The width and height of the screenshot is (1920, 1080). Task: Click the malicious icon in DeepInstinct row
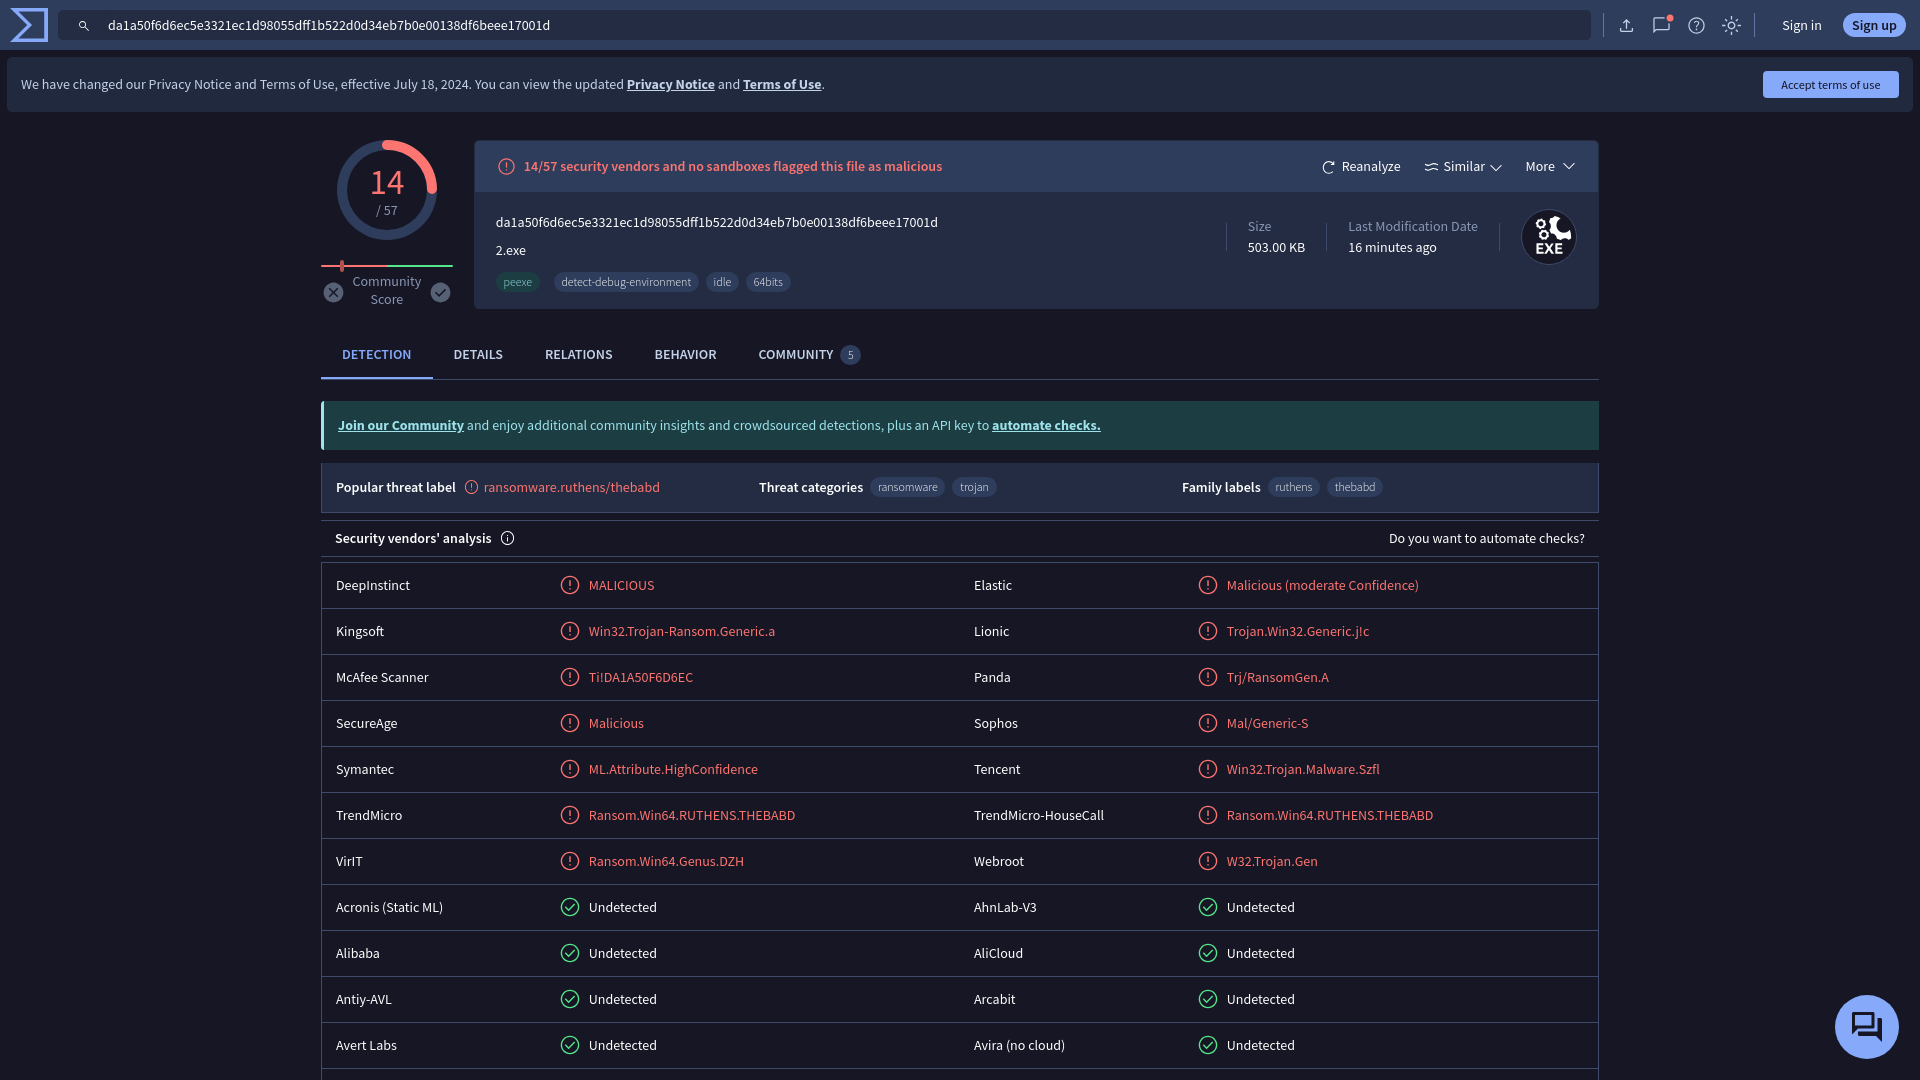pos(570,586)
